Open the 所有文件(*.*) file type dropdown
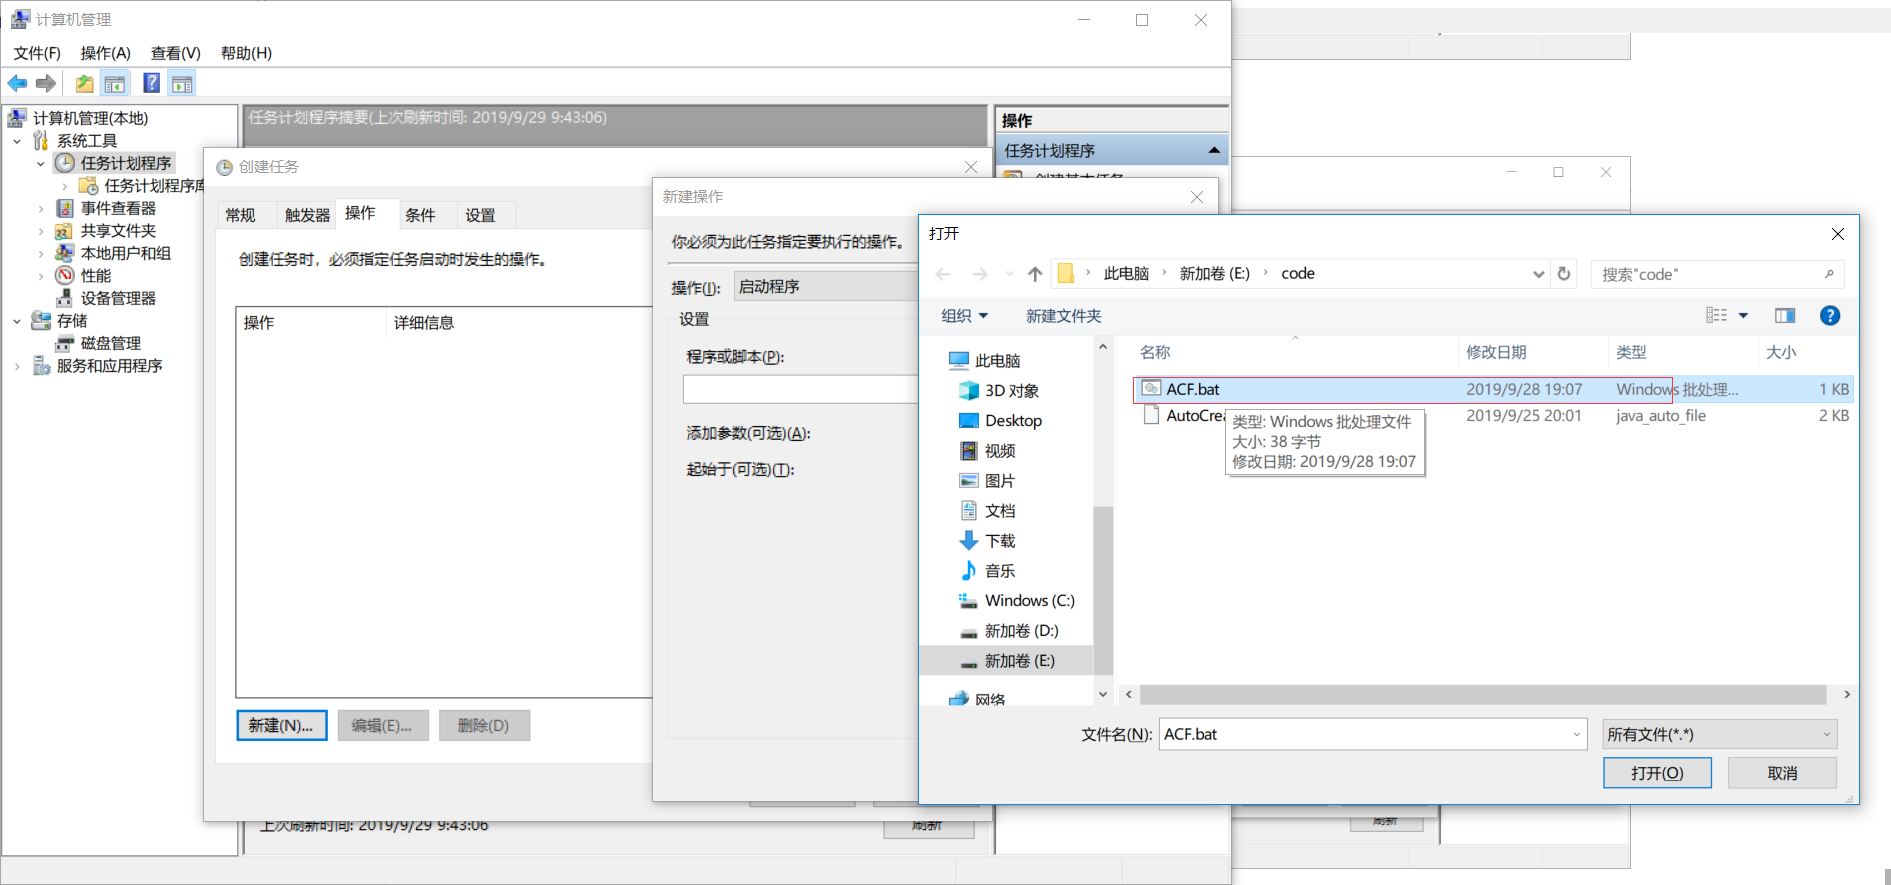Viewport: 1891px width, 885px height. [x=1719, y=734]
